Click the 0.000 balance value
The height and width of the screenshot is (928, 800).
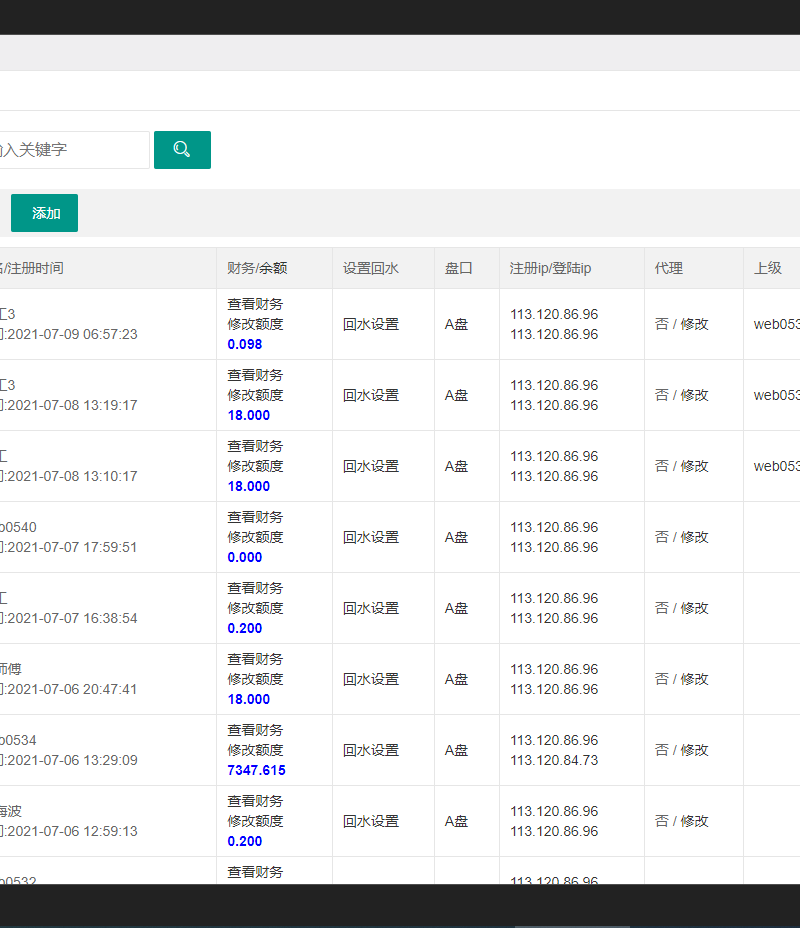[245, 557]
